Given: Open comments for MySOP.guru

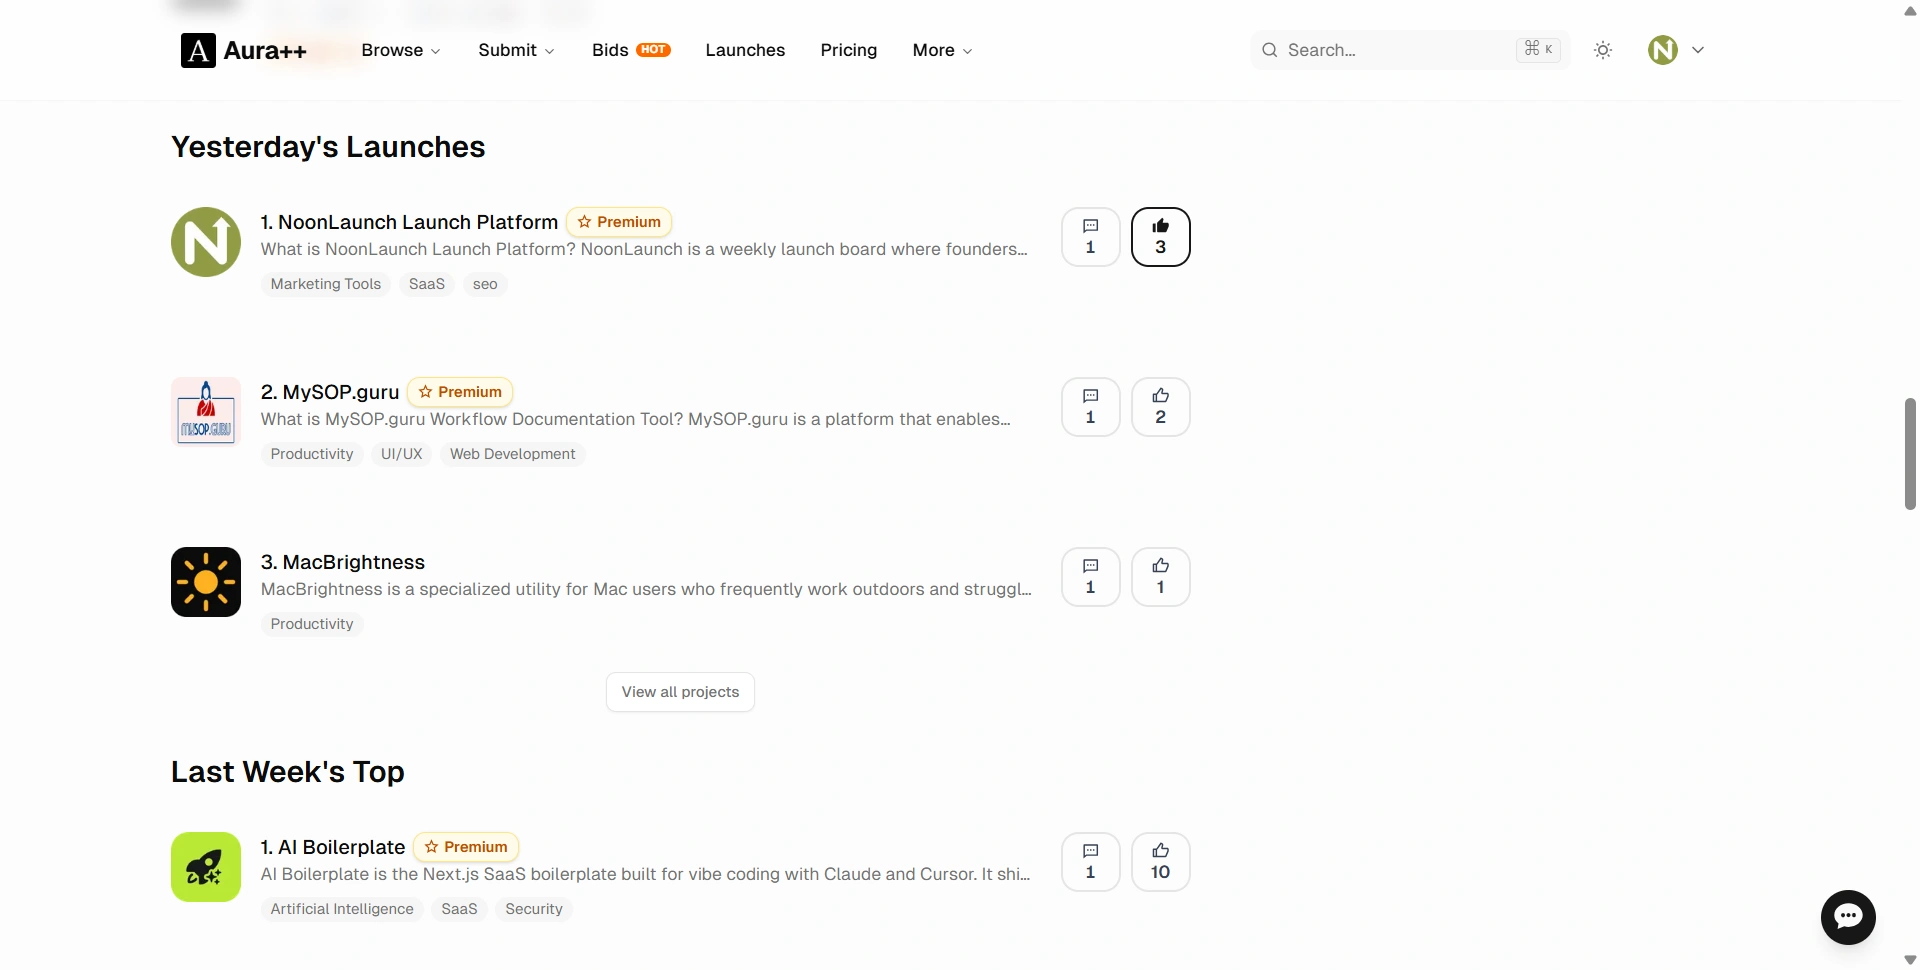Looking at the screenshot, I should (1090, 407).
